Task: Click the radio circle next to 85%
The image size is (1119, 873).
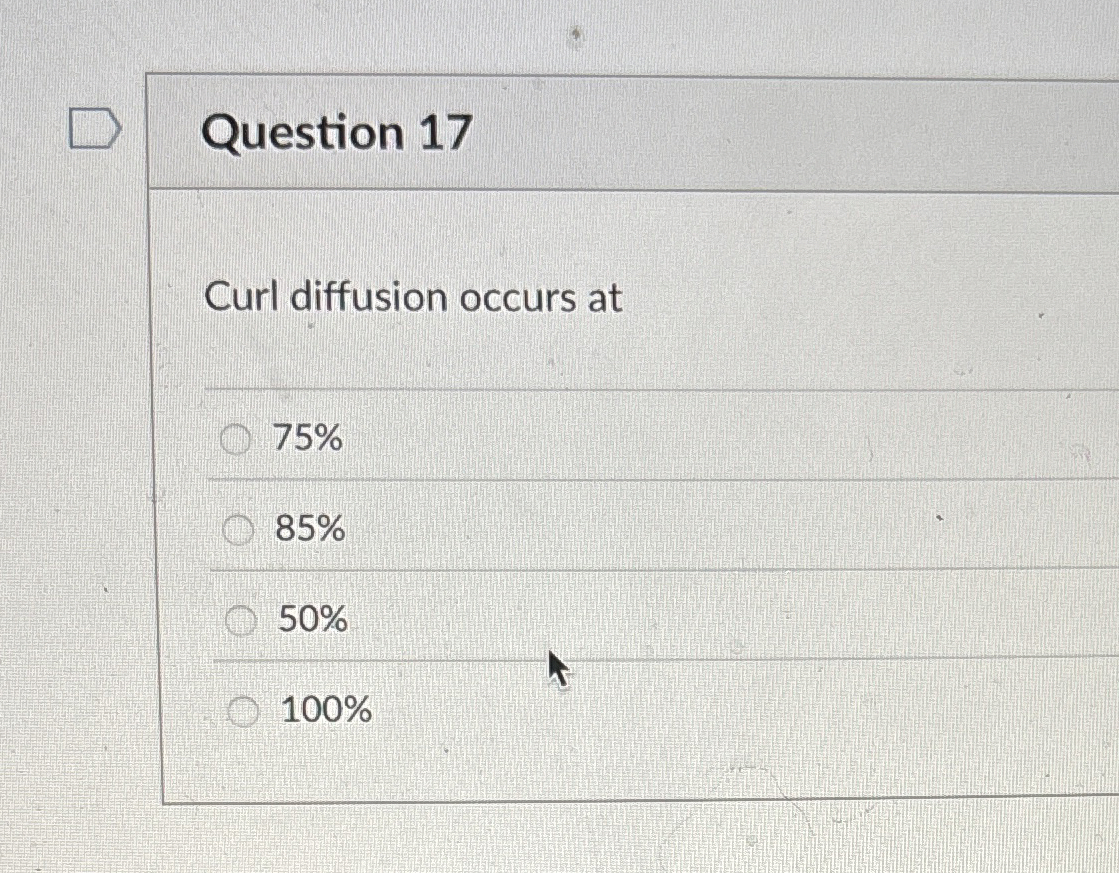Action: coord(238,529)
